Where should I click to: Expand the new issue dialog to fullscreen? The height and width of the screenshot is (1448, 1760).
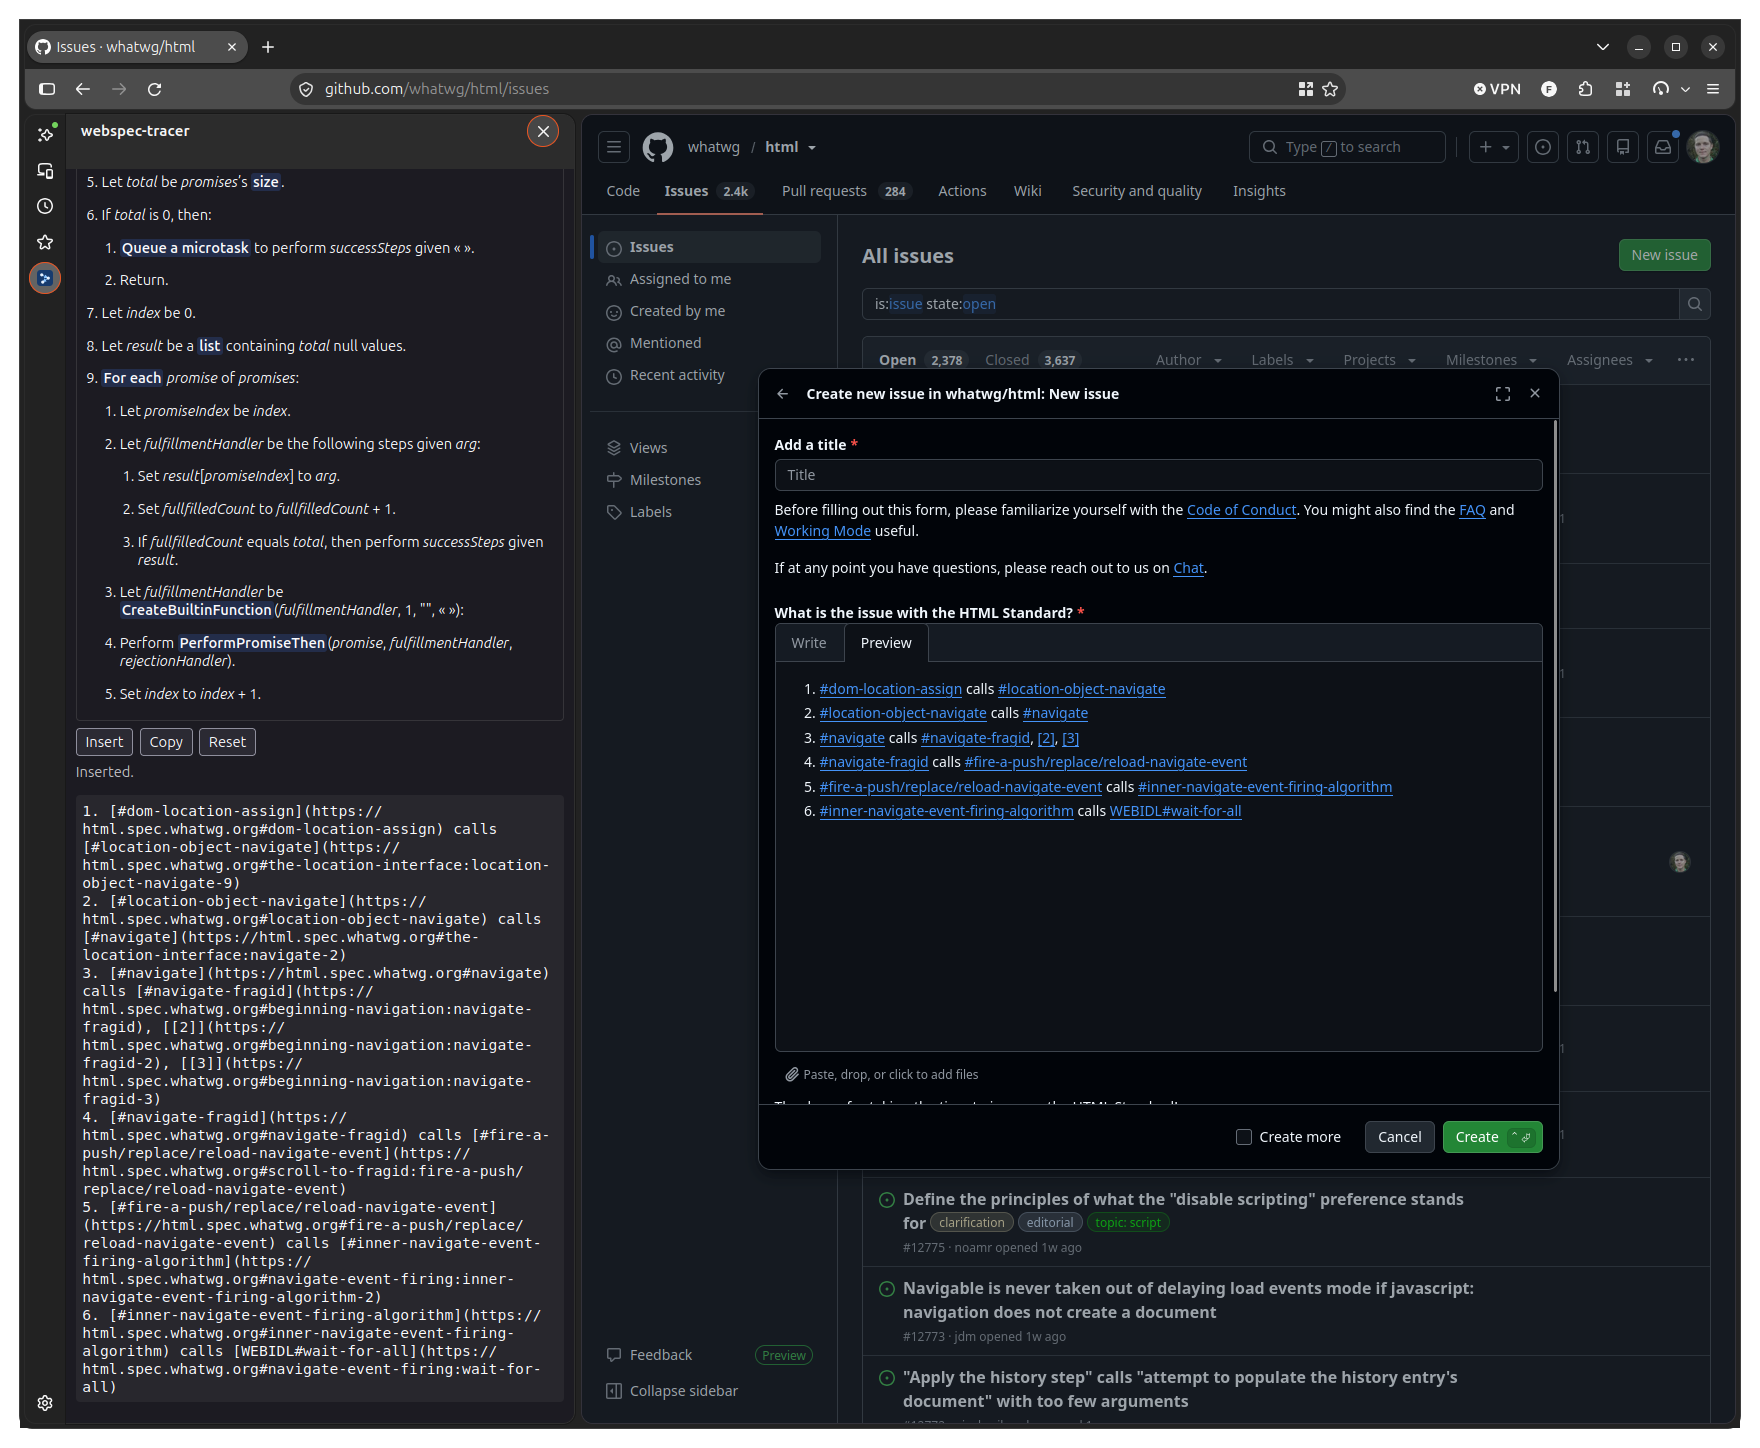(1503, 394)
